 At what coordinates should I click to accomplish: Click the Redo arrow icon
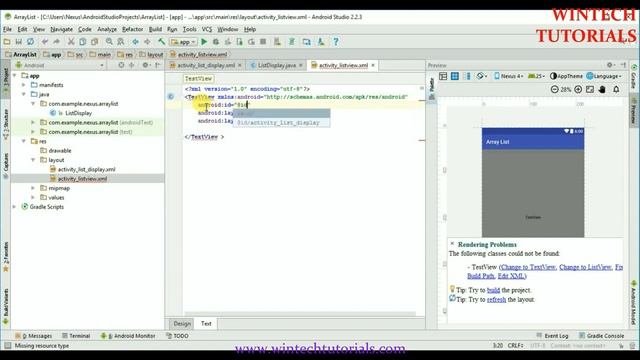(56, 42)
